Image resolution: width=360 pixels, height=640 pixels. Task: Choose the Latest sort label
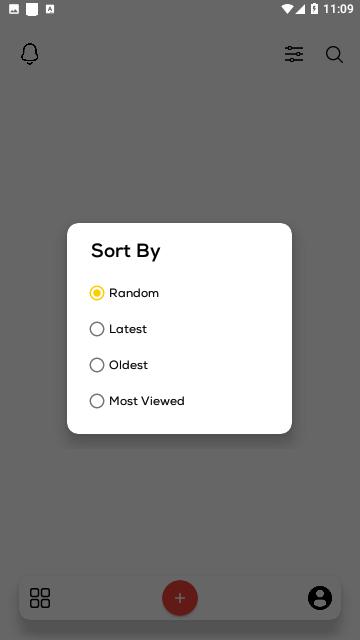point(128,329)
